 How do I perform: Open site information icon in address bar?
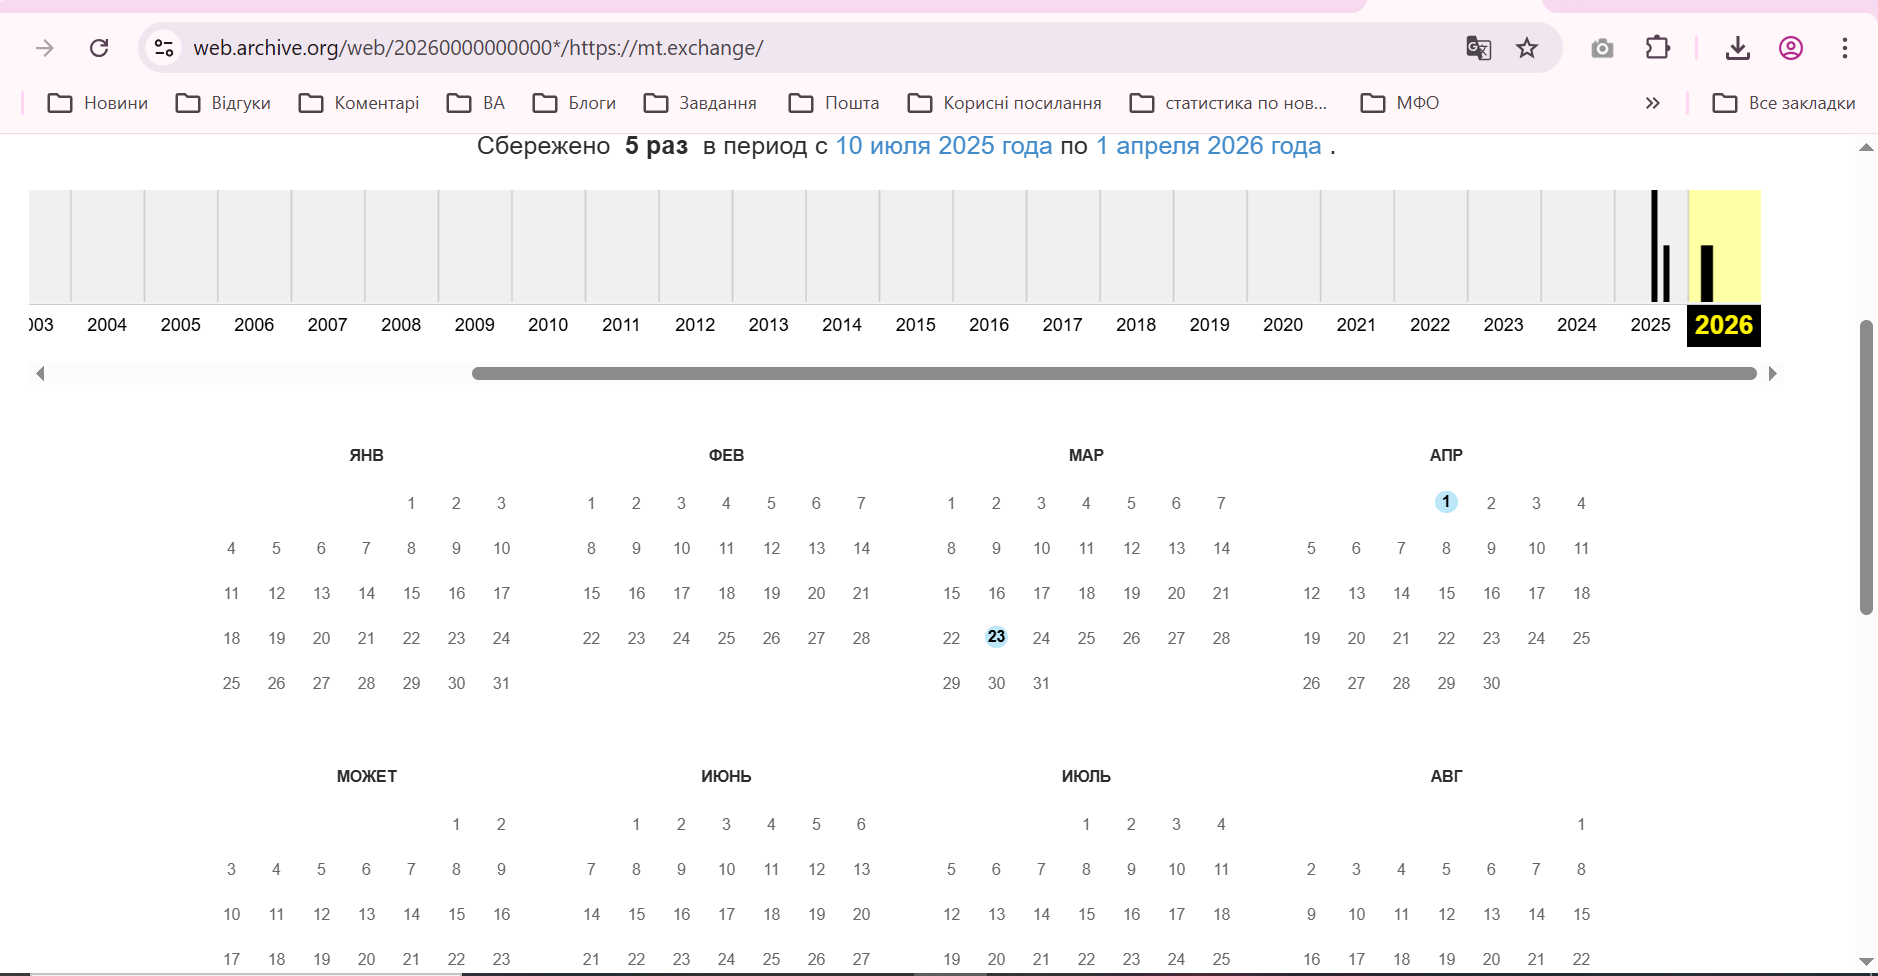164,48
